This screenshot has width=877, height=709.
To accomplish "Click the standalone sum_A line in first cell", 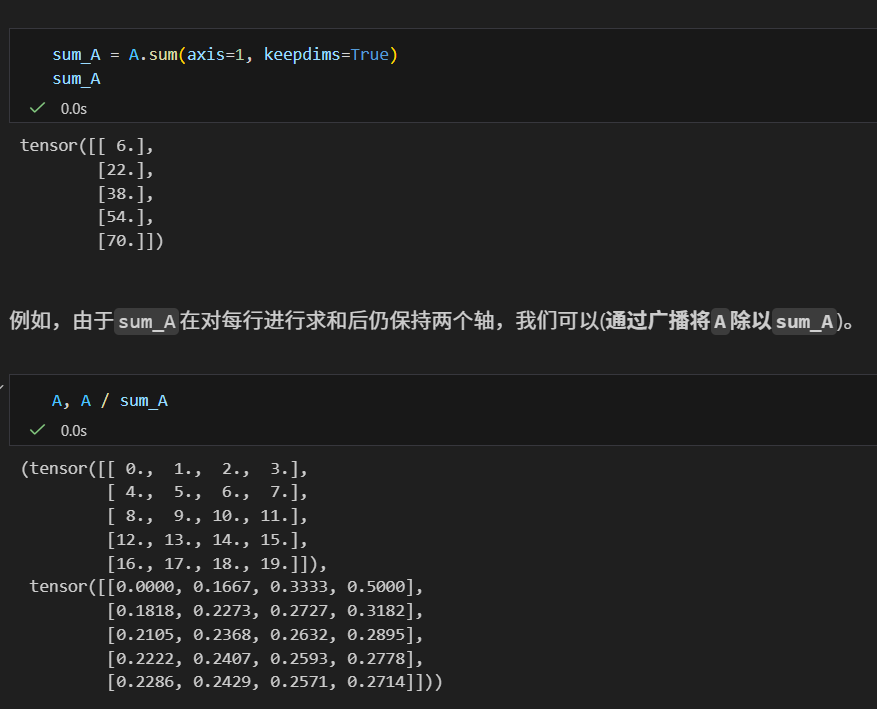I will pos(76,78).
